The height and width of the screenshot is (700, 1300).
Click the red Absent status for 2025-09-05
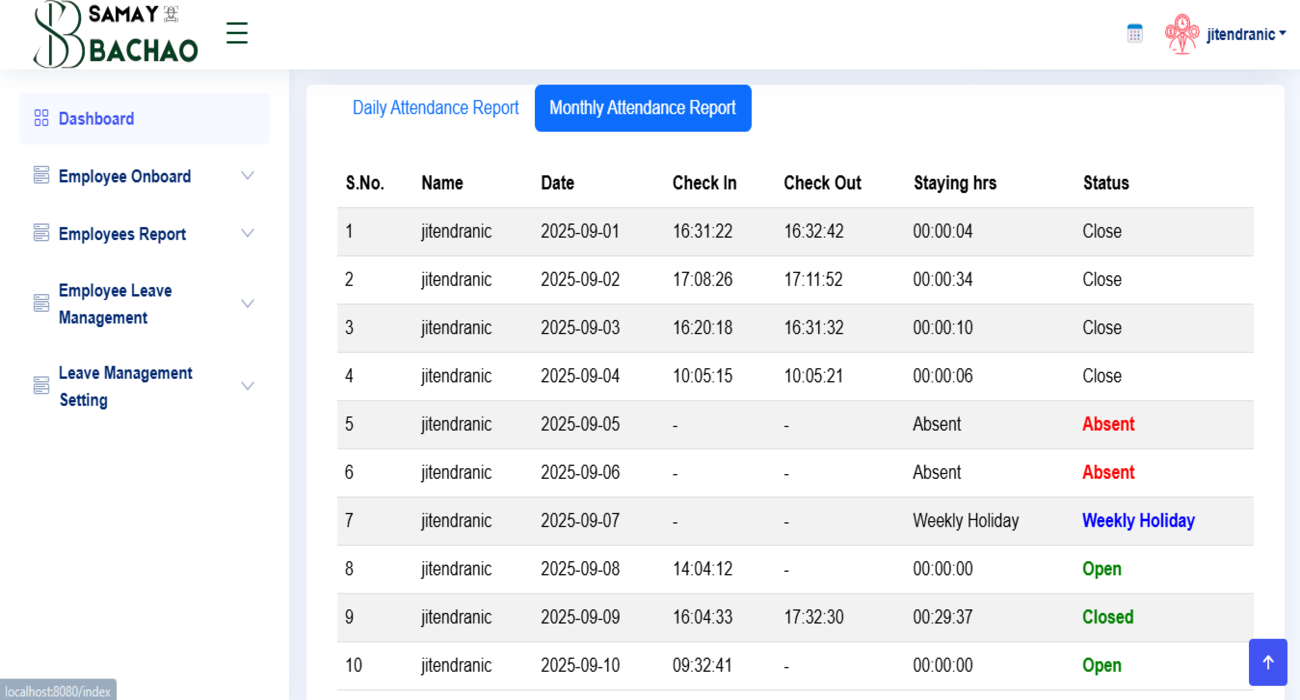[x=1108, y=424]
